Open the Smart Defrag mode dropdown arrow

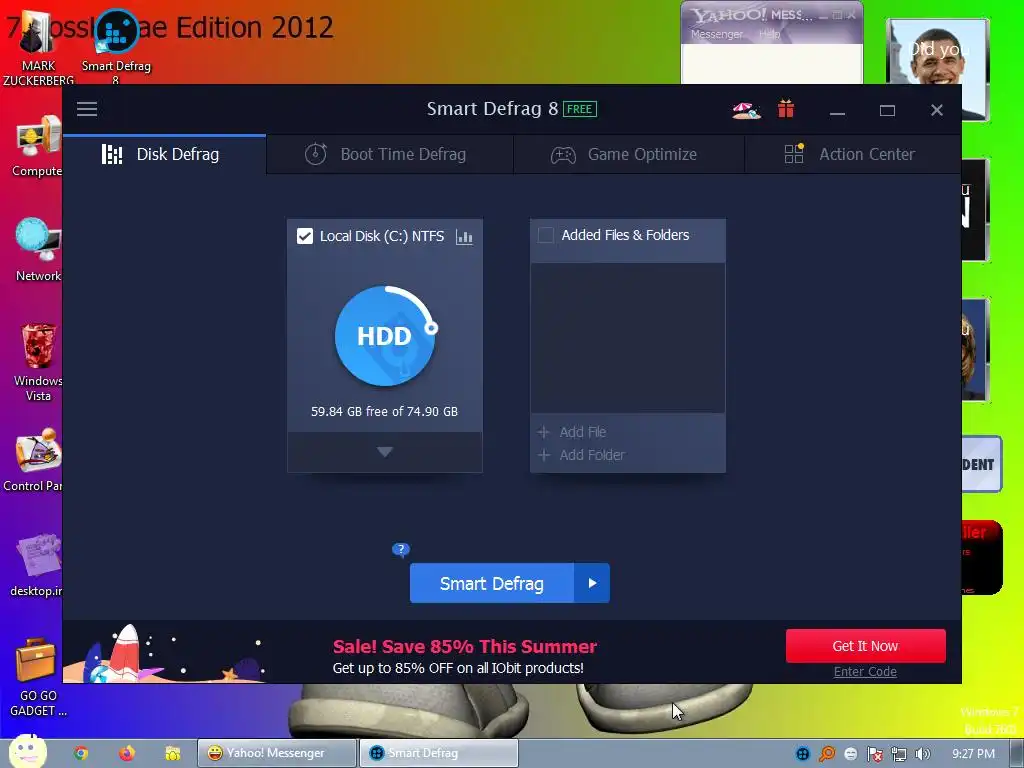(592, 583)
